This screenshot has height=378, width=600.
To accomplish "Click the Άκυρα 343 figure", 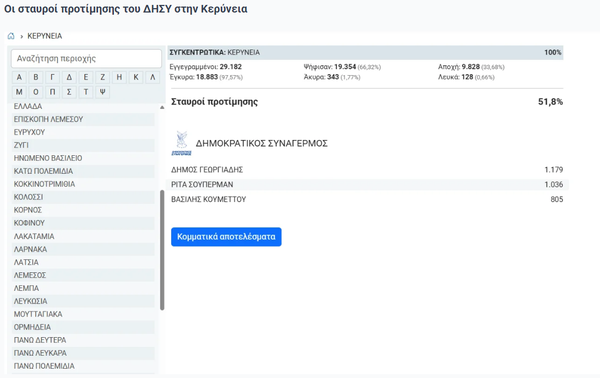I will click(332, 77).
